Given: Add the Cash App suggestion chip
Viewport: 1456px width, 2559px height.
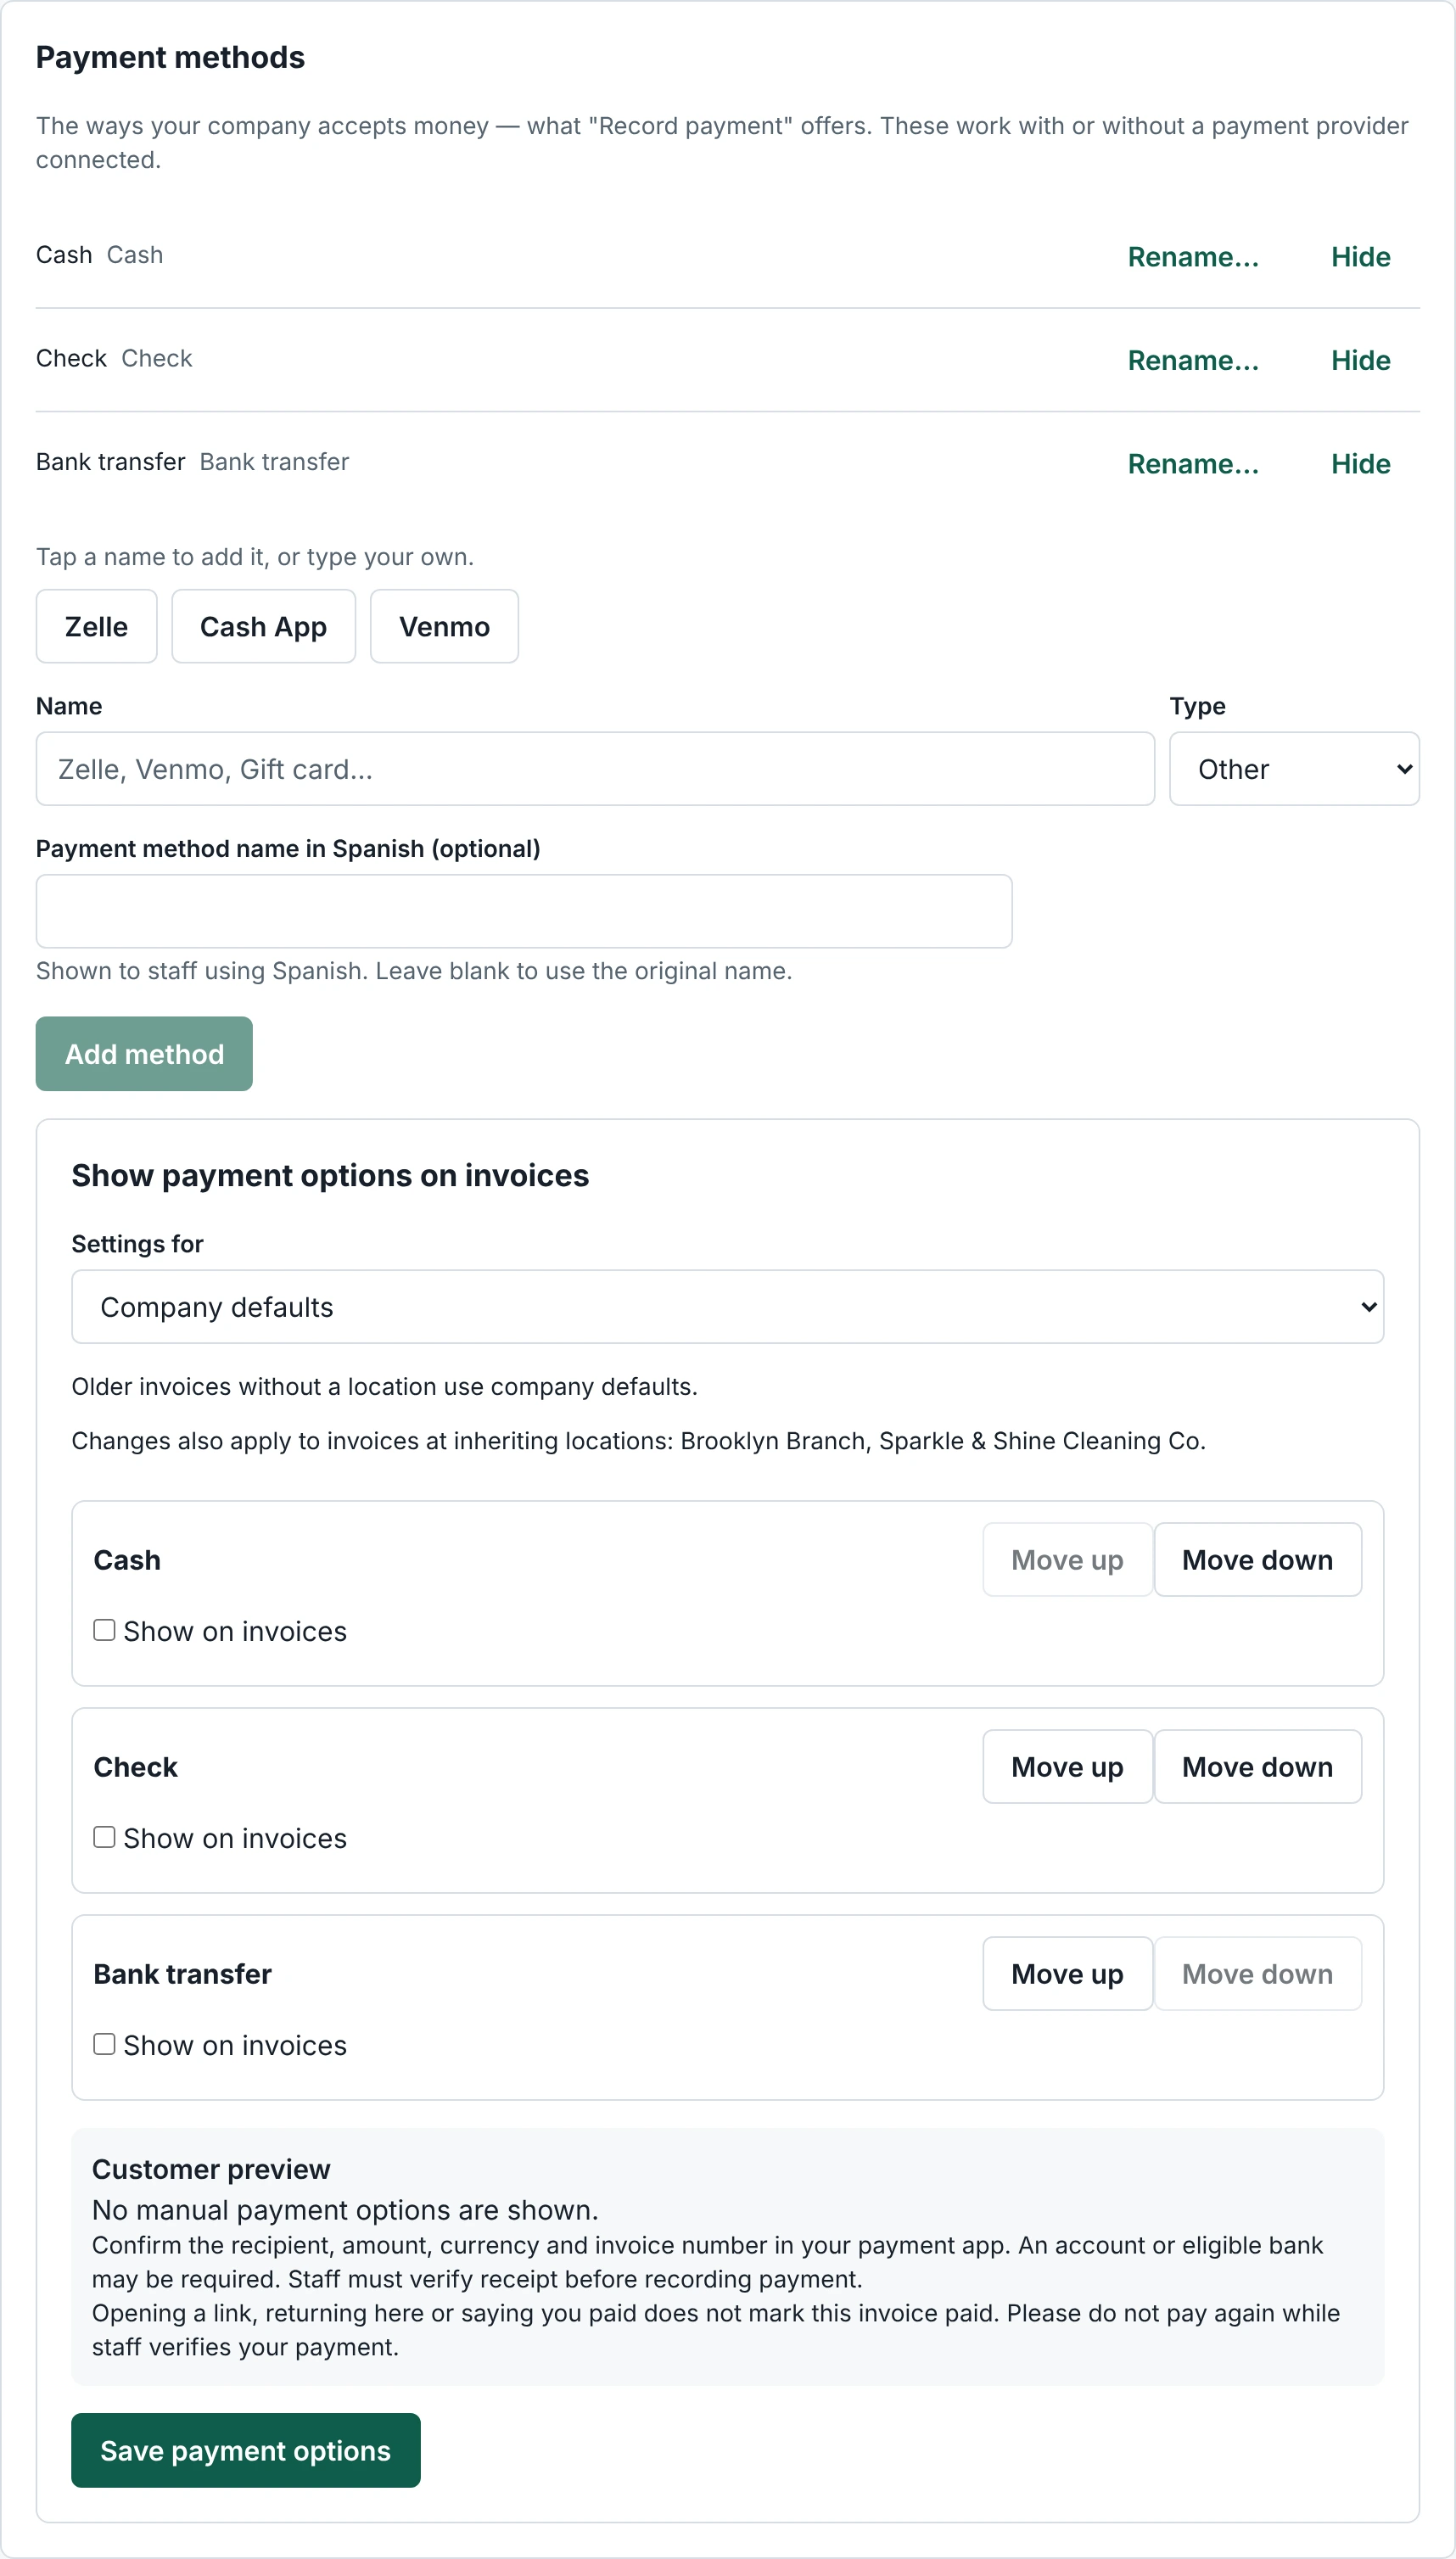Looking at the screenshot, I should (264, 626).
